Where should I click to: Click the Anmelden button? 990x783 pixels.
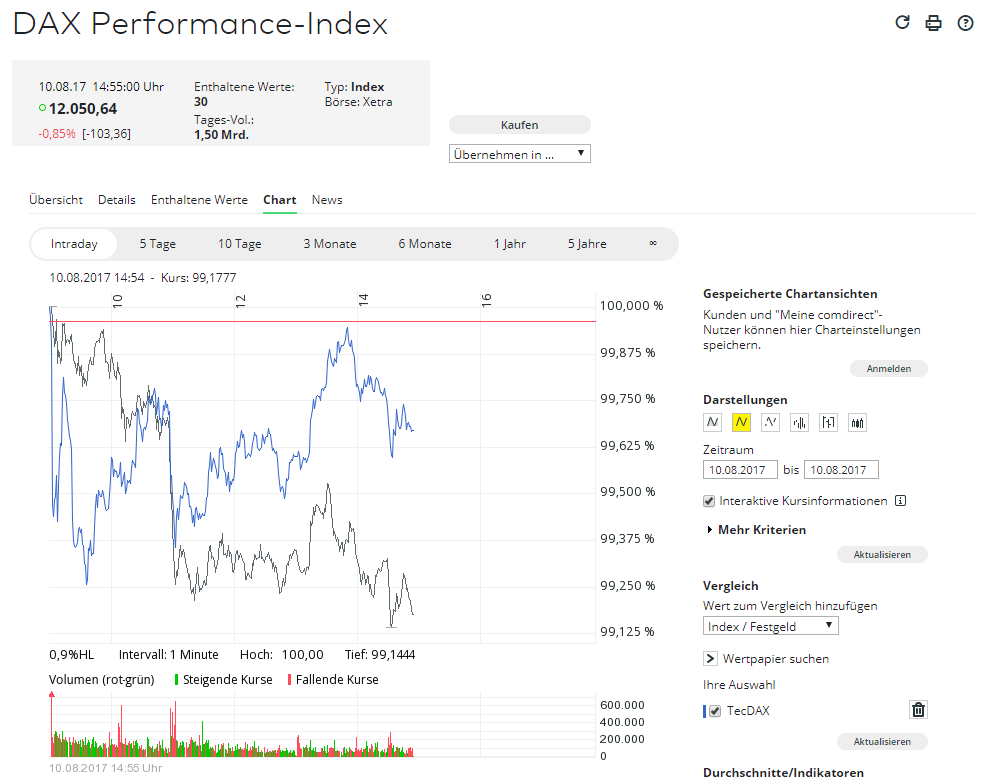(888, 369)
